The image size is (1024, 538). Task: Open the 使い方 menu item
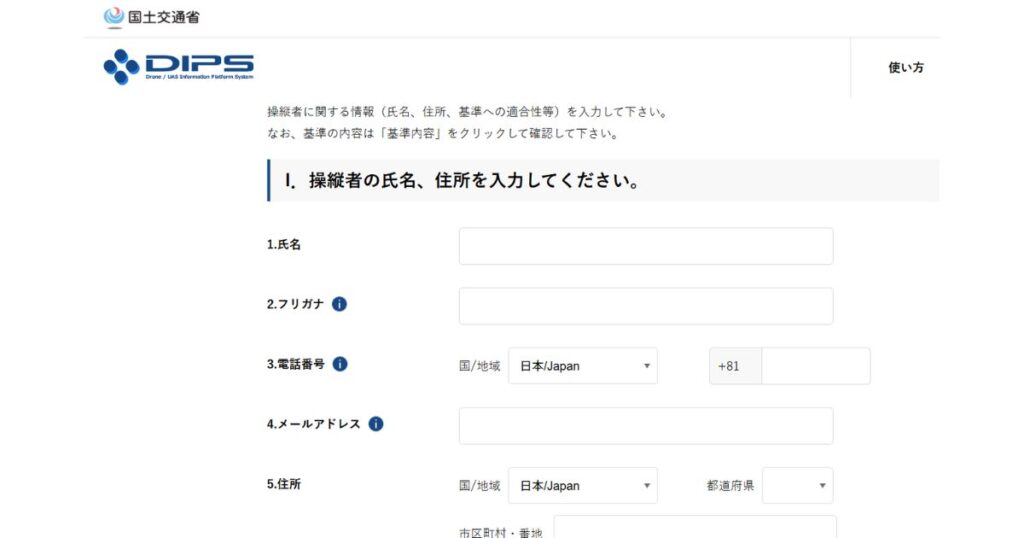point(905,68)
